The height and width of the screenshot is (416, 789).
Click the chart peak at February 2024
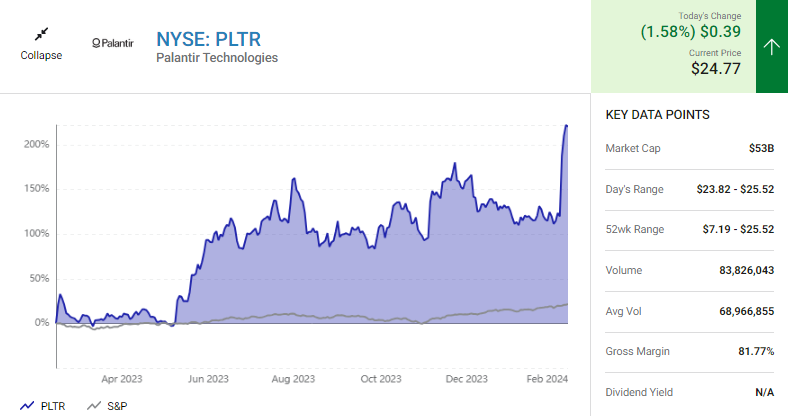(x=566, y=125)
